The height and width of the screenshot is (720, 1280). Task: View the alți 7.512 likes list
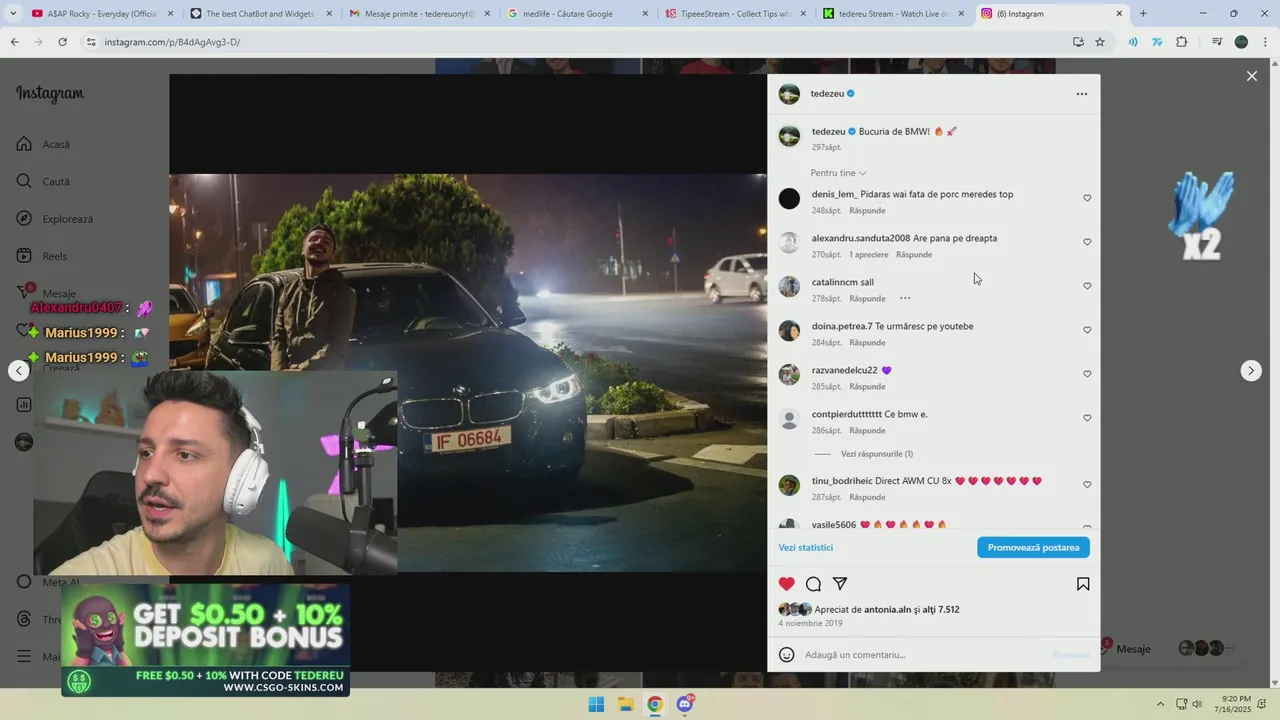coord(941,609)
